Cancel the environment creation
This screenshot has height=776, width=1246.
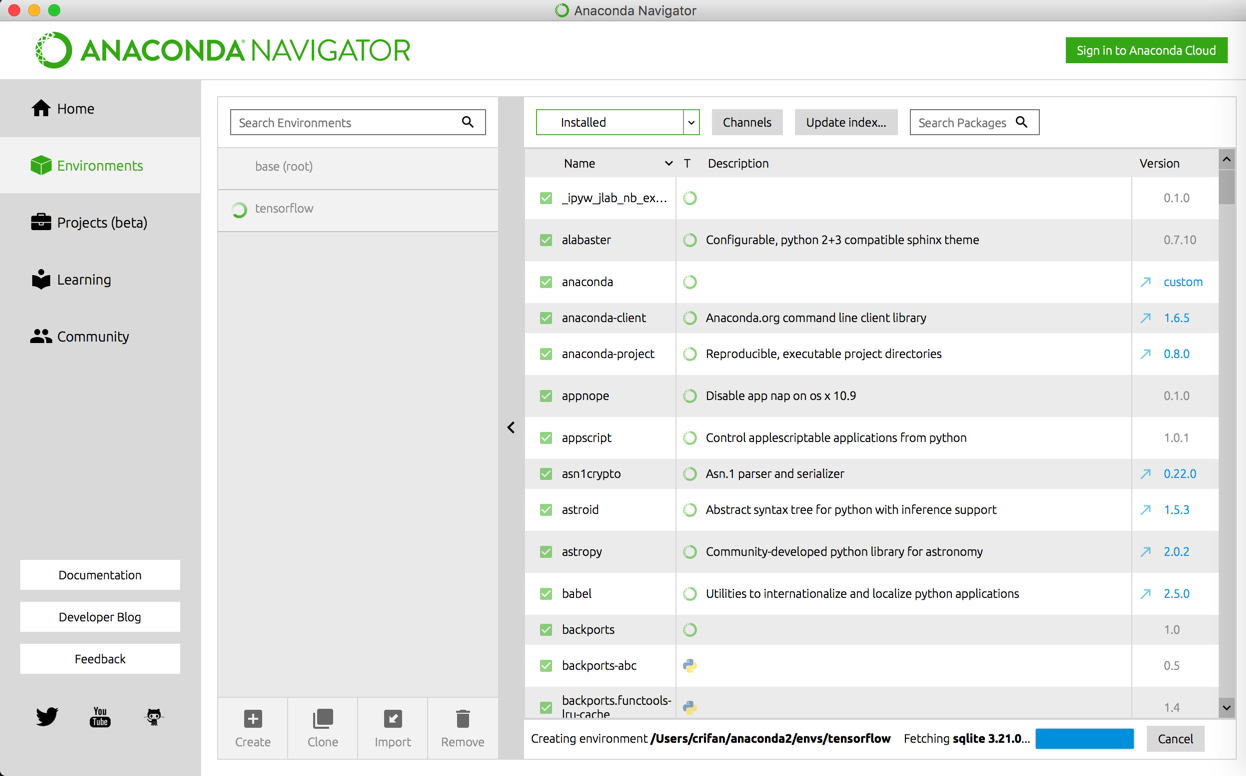1175,739
